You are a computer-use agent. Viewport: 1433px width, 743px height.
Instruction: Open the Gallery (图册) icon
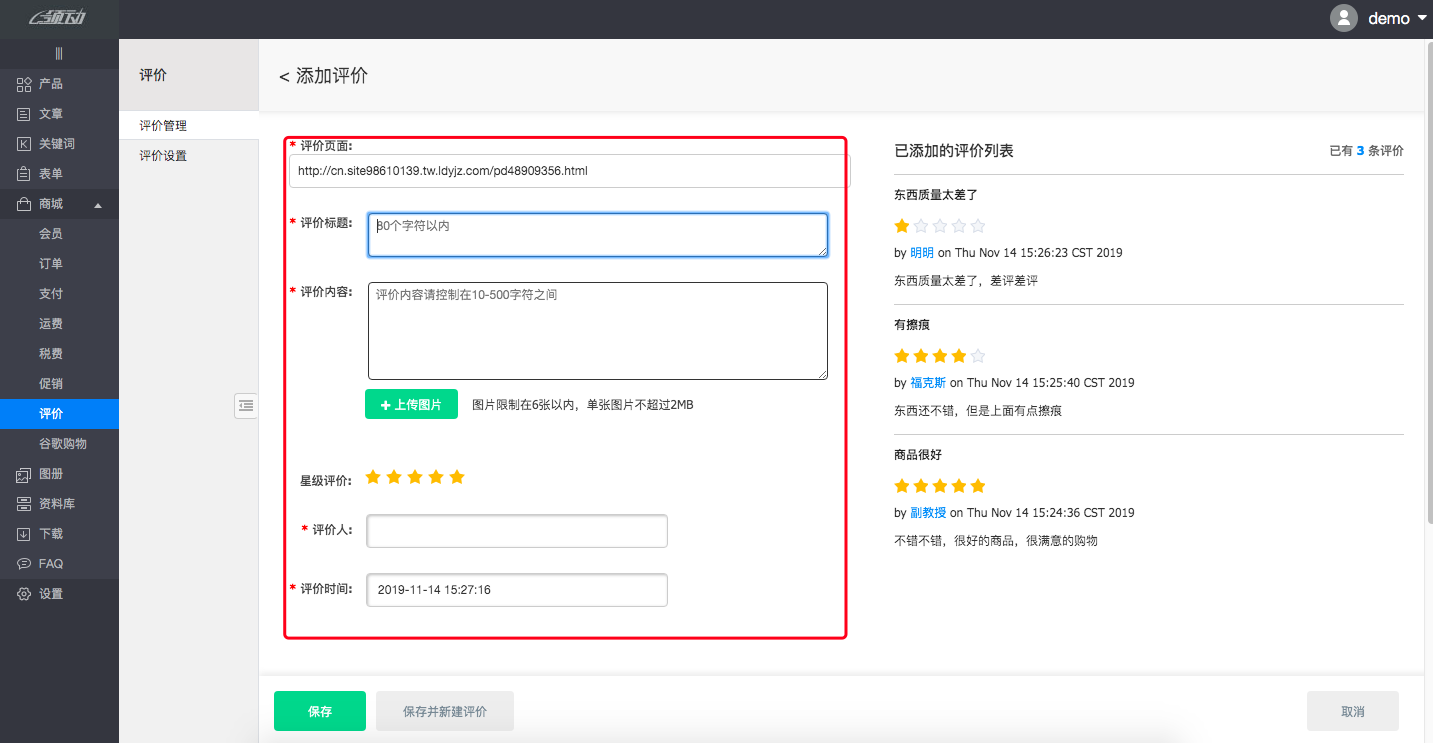point(25,474)
